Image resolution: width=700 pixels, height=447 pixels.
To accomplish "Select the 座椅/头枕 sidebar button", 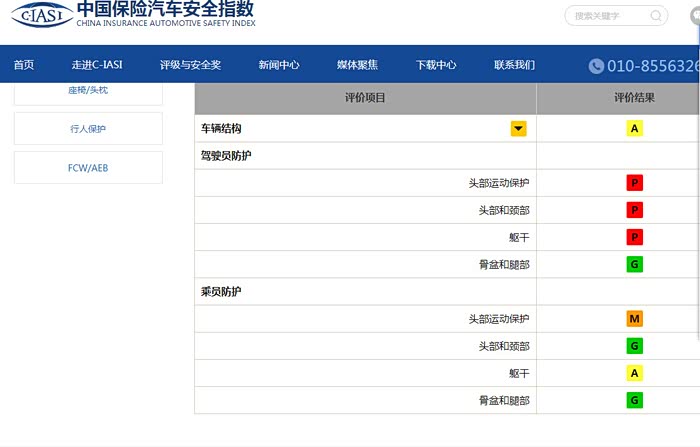I will [88, 93].
